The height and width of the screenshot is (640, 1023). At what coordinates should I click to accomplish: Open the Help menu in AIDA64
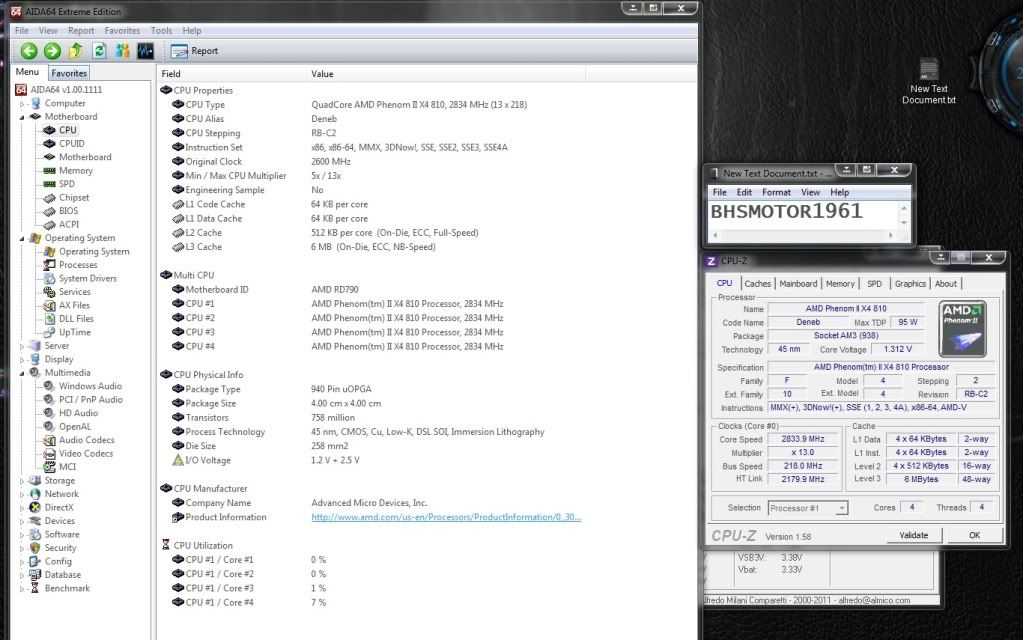[x=192, y=31]
